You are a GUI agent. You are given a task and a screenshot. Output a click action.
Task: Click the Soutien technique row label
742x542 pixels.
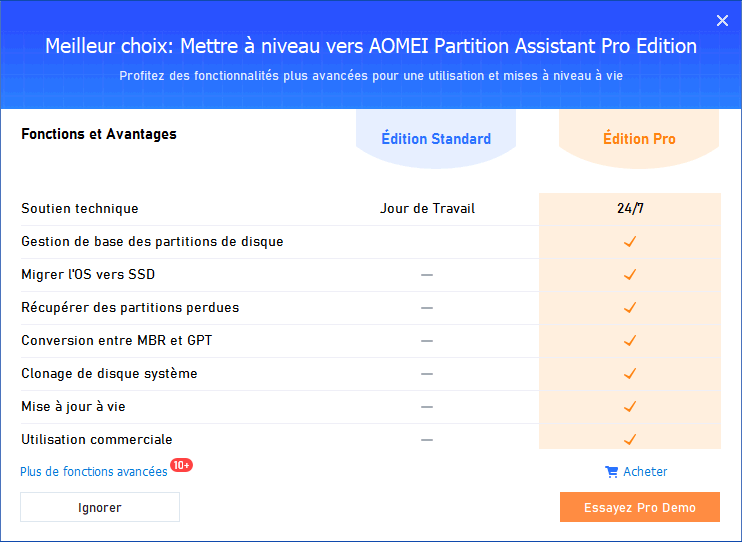(80, 209)
